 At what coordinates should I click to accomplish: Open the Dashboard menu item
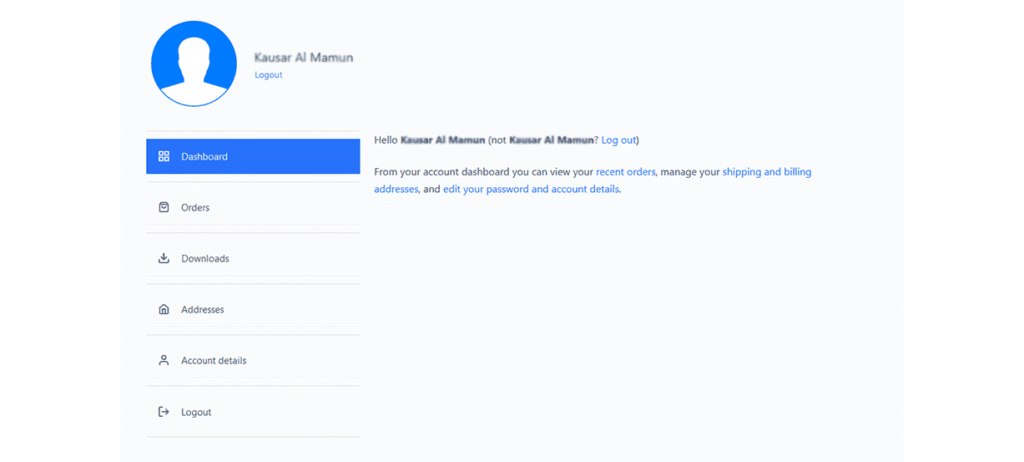204,157
